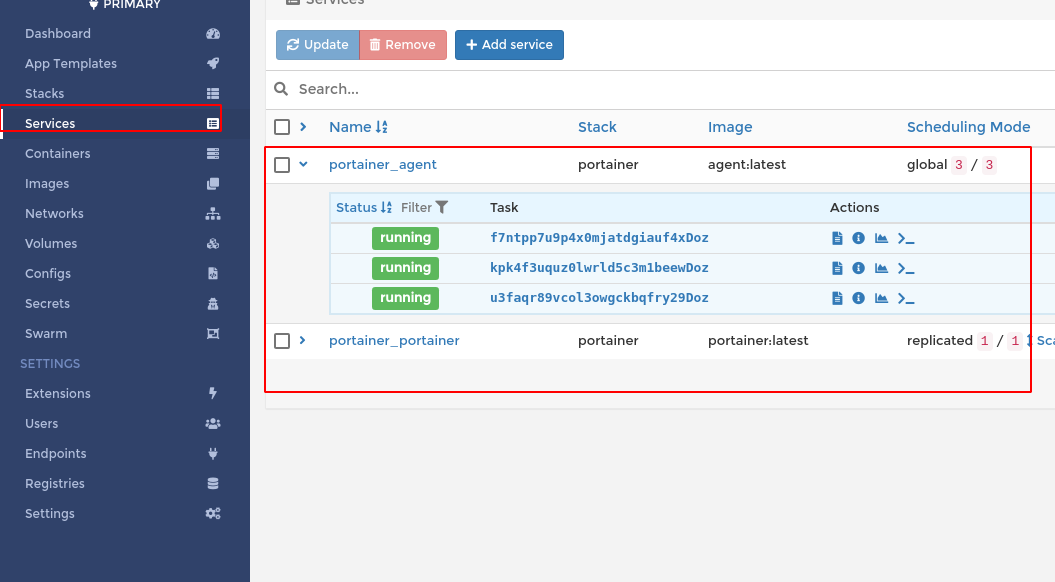1055x582 pixels.
Task: Open task u3faqr89vcol3owgckbqfry29Doz
Action: tap(599, 297)
